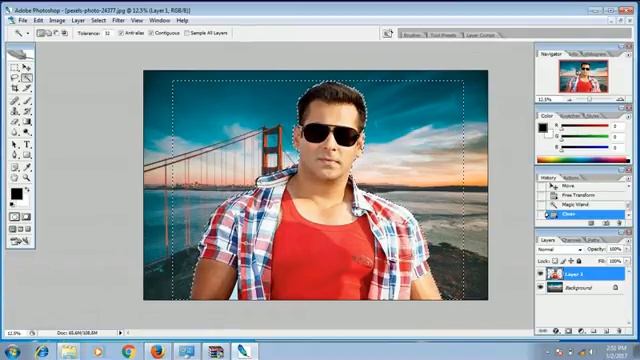Screen dimensions: 640x360
Task: Select the Type tool
Action: tap(27, 144)
